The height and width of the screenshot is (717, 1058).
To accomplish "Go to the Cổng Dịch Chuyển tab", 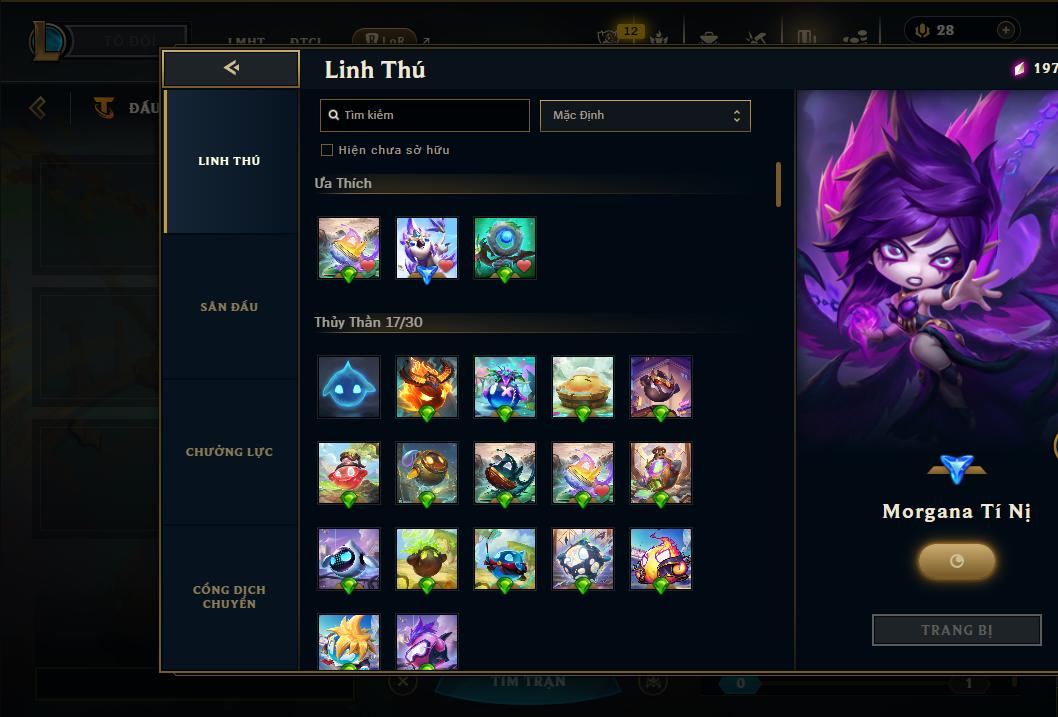I will (x=229, y=596).
